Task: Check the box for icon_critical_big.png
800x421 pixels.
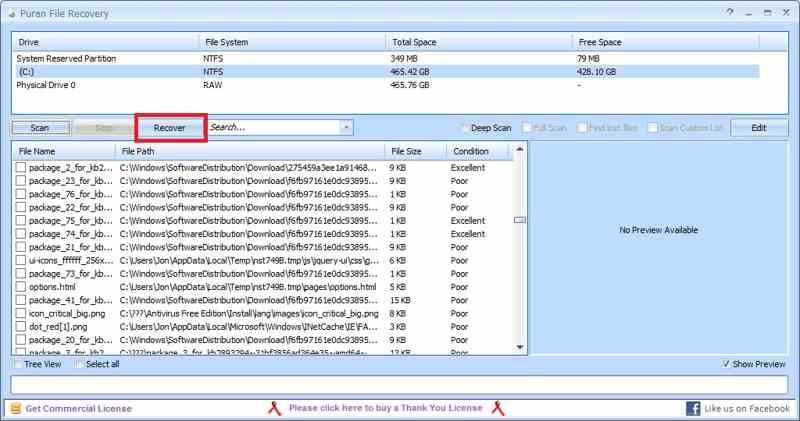Action: [x=21, y=313]
